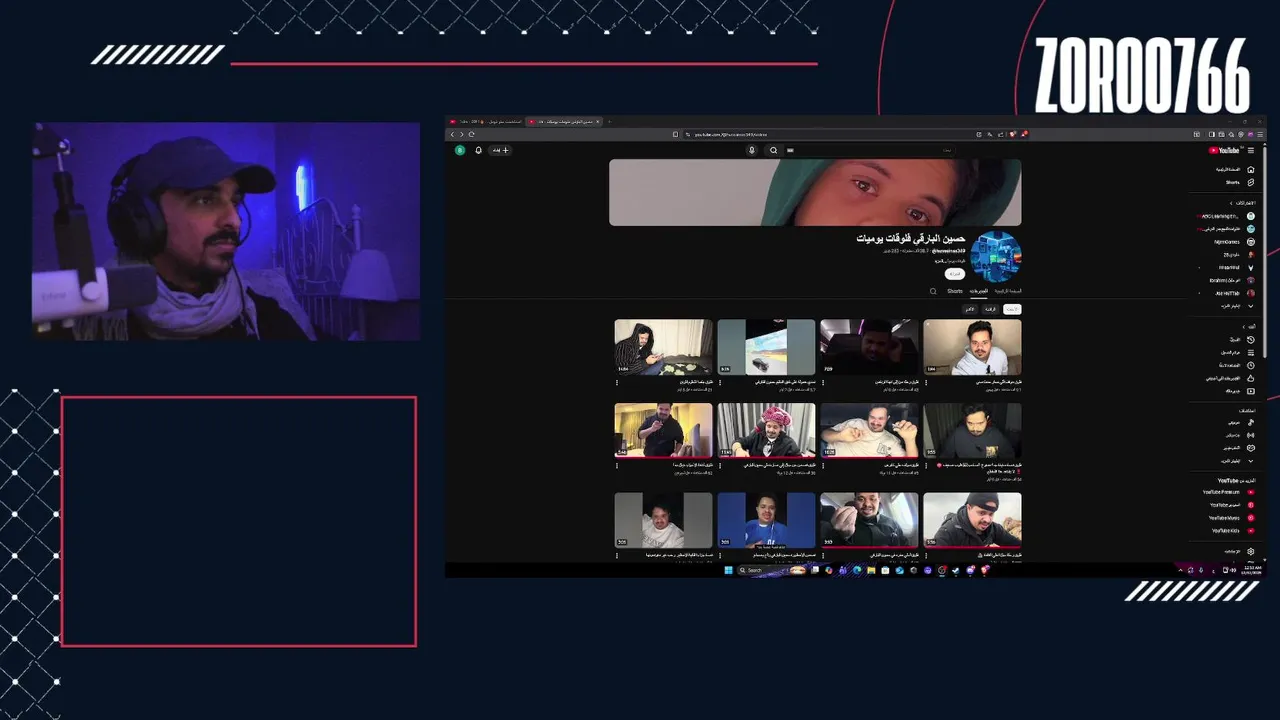Open the channel Home tab

coord(1008,291)
